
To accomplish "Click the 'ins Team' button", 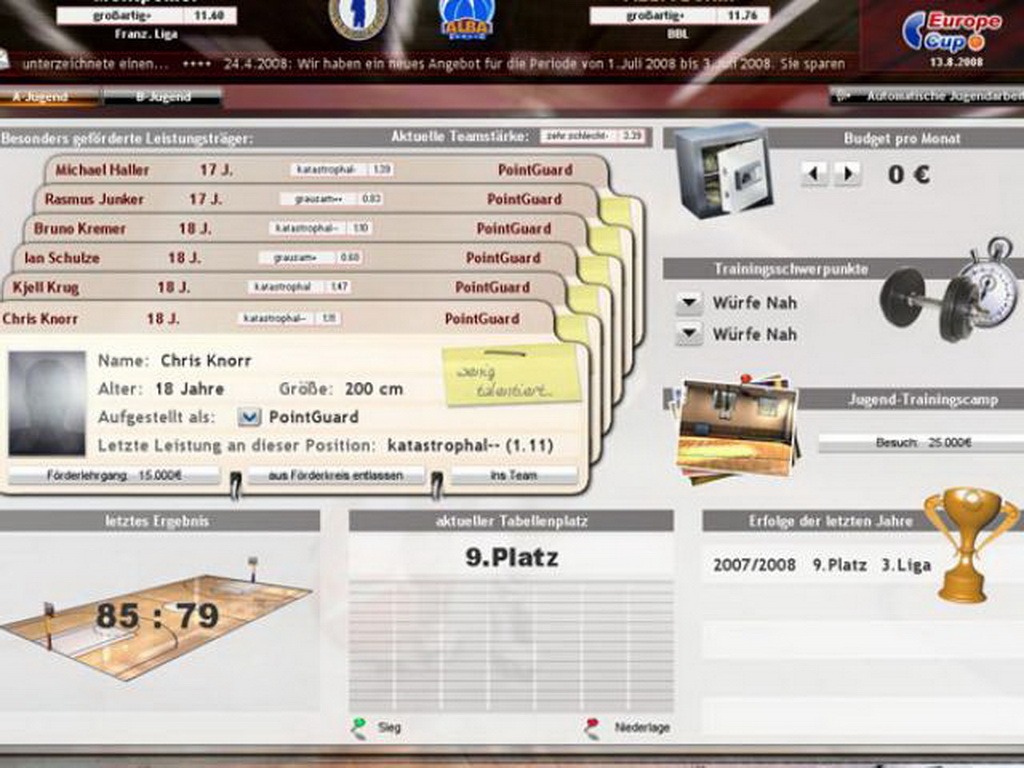I will (x=514, y=476).
